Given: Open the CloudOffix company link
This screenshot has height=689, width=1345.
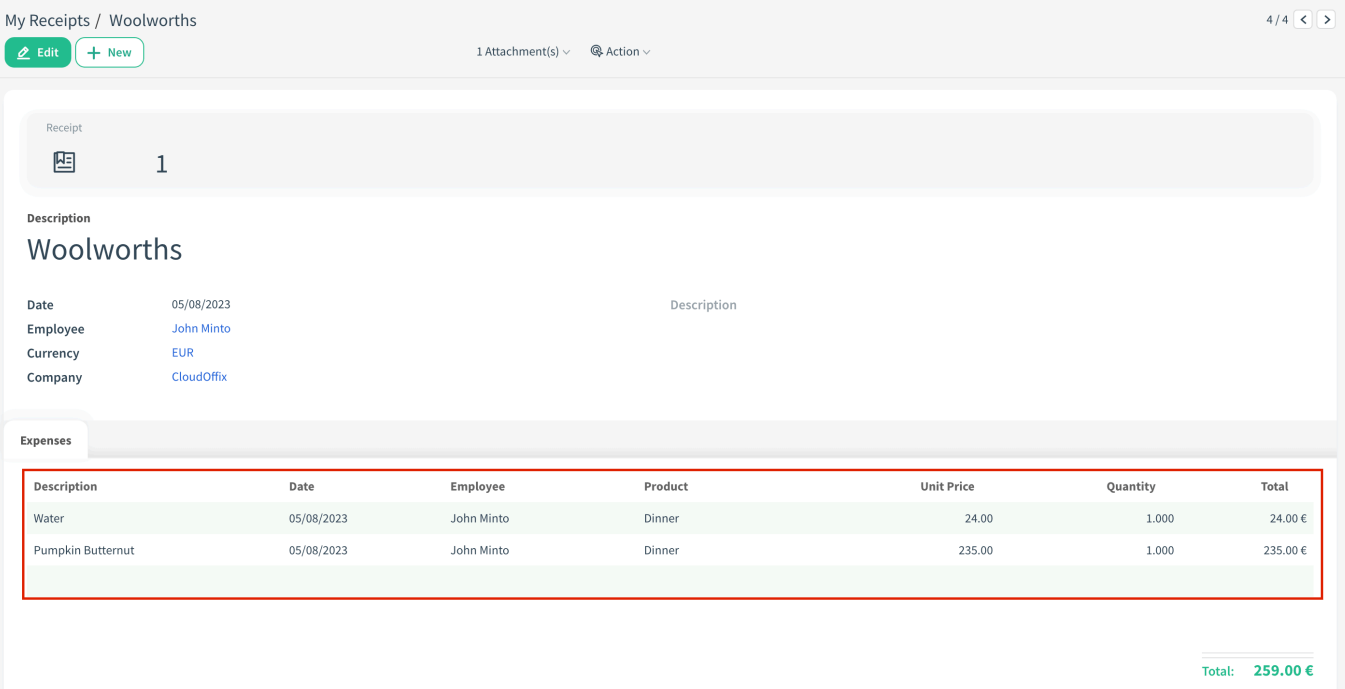Looking at the screenshot, I should [x=199, y=377].
